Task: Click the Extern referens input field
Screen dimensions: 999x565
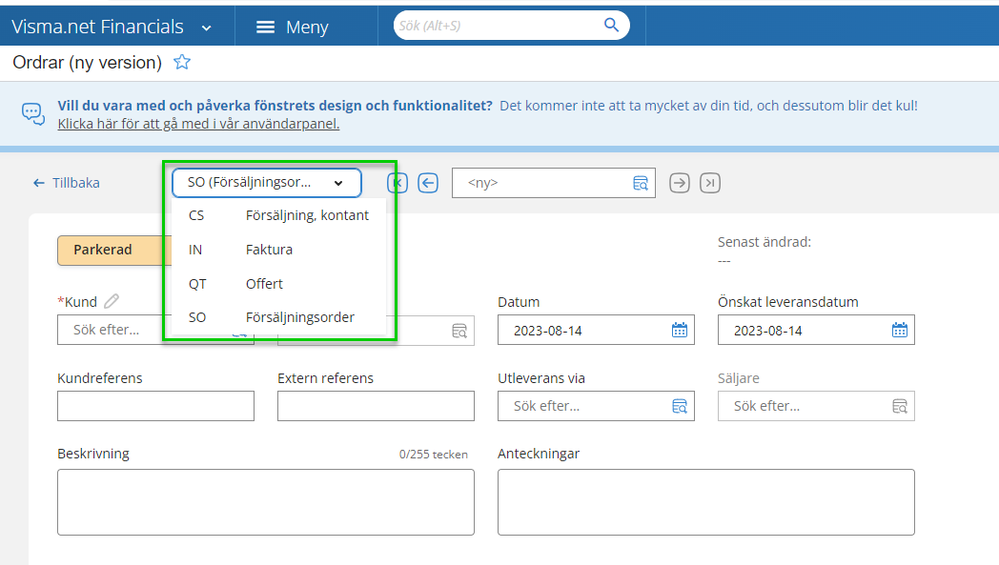Action: [376, 406]
